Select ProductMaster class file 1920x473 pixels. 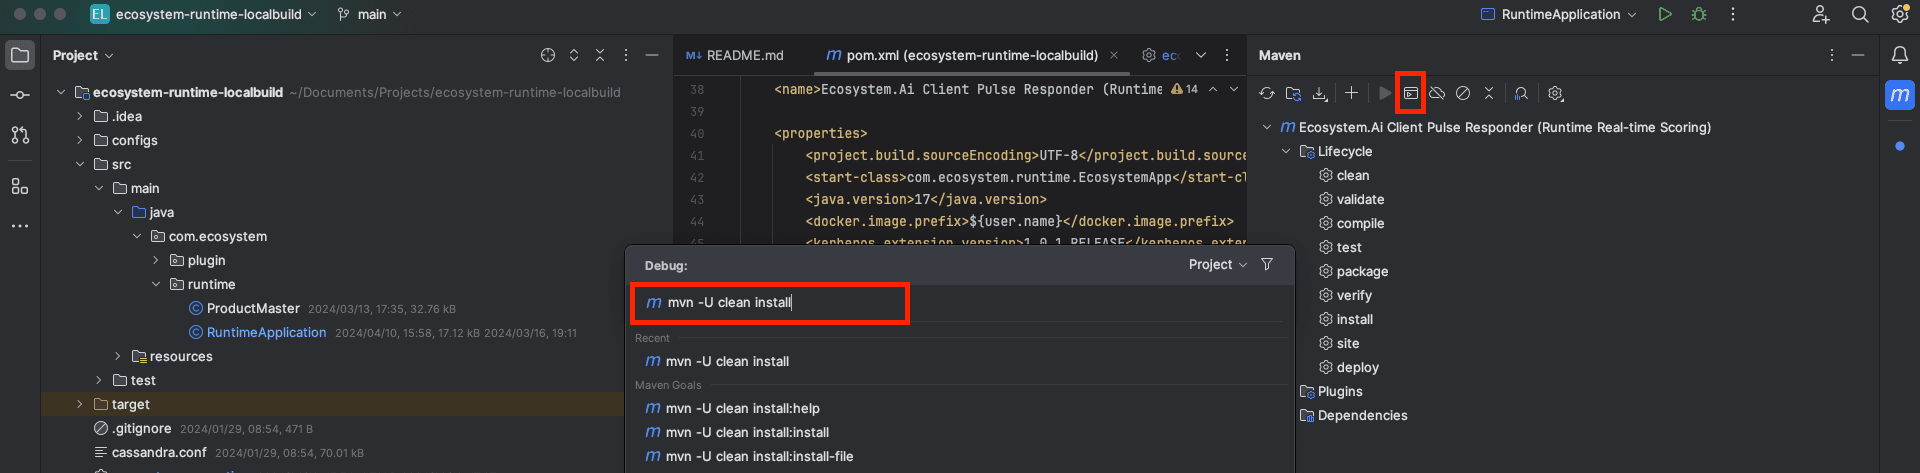click(253, 308)
